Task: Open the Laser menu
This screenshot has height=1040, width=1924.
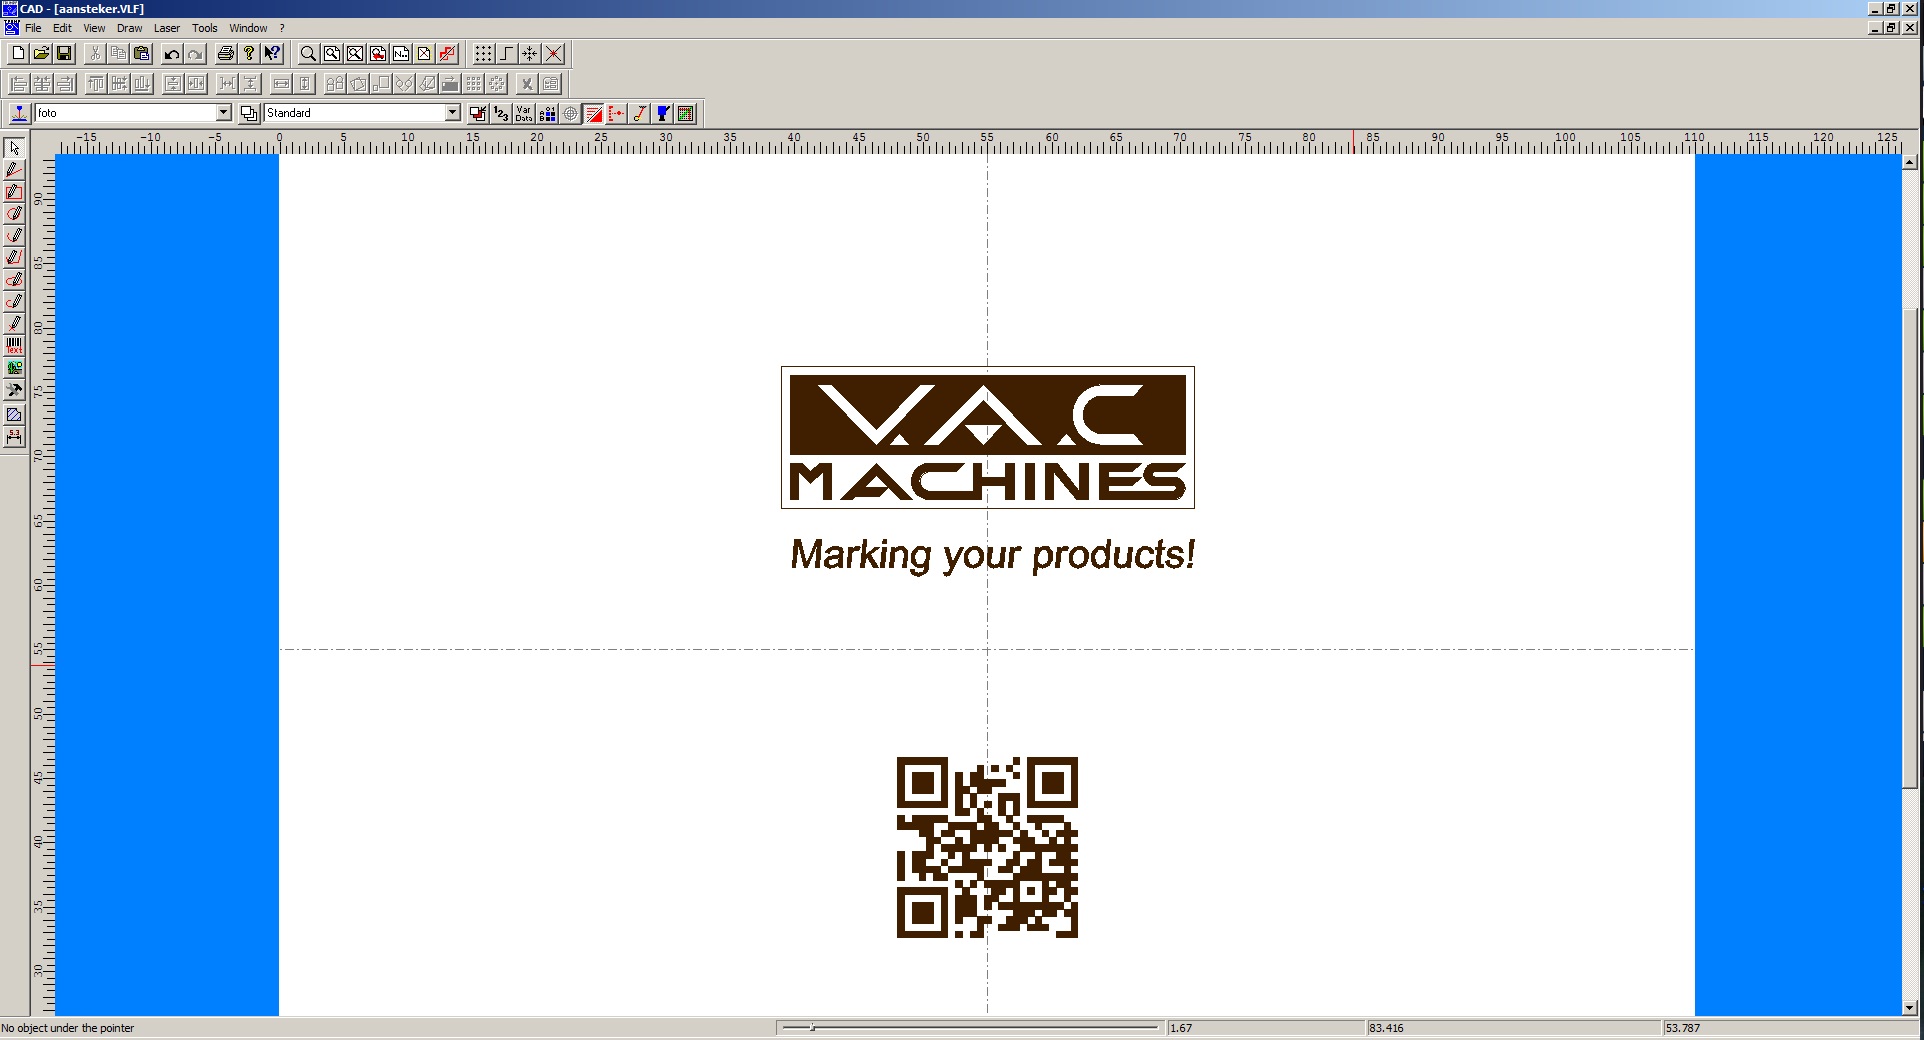Action: point(167,28)
